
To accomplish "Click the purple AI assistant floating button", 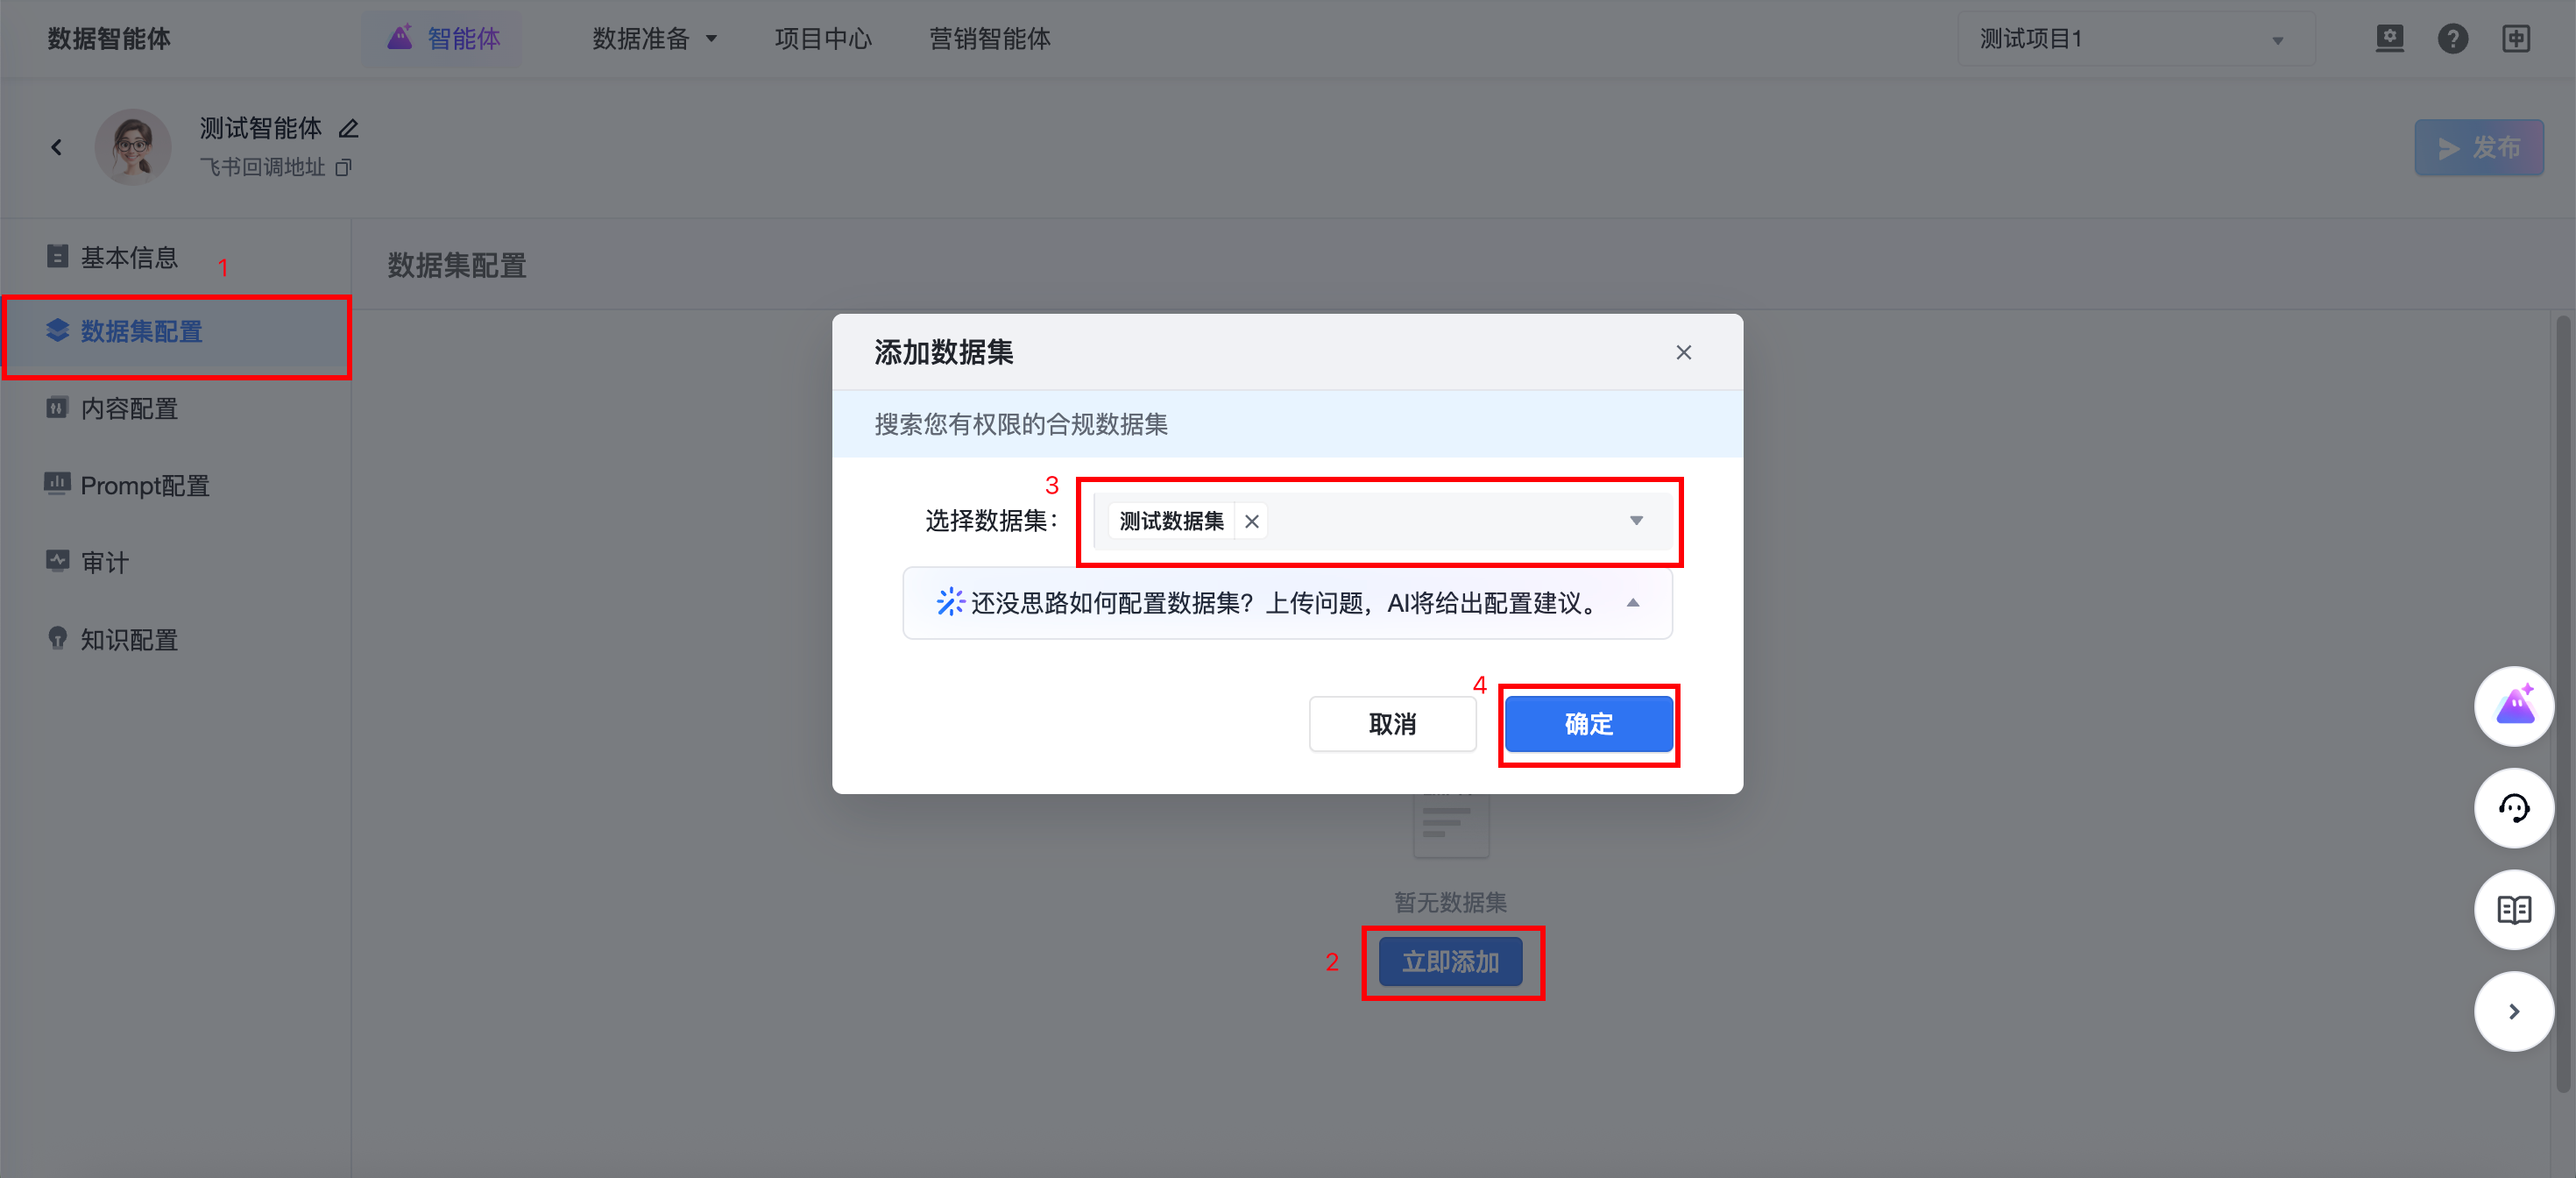I will (2513, 706).
